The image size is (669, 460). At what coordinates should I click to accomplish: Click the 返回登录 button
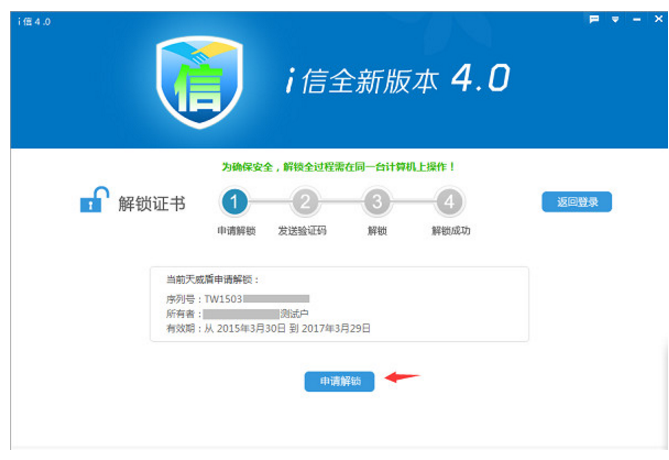(576, 202)
